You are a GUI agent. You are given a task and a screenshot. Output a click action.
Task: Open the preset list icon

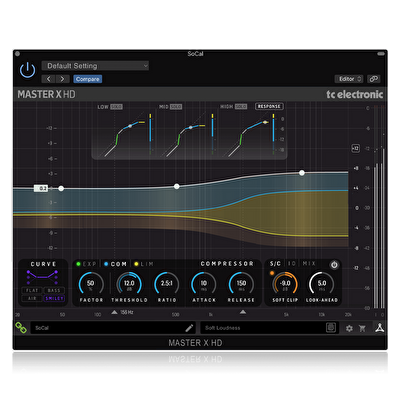point(331,328)
